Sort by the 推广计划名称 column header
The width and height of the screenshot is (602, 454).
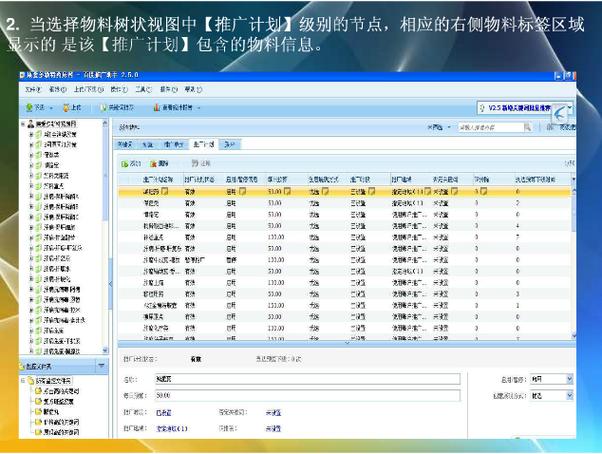coord(160,179)
